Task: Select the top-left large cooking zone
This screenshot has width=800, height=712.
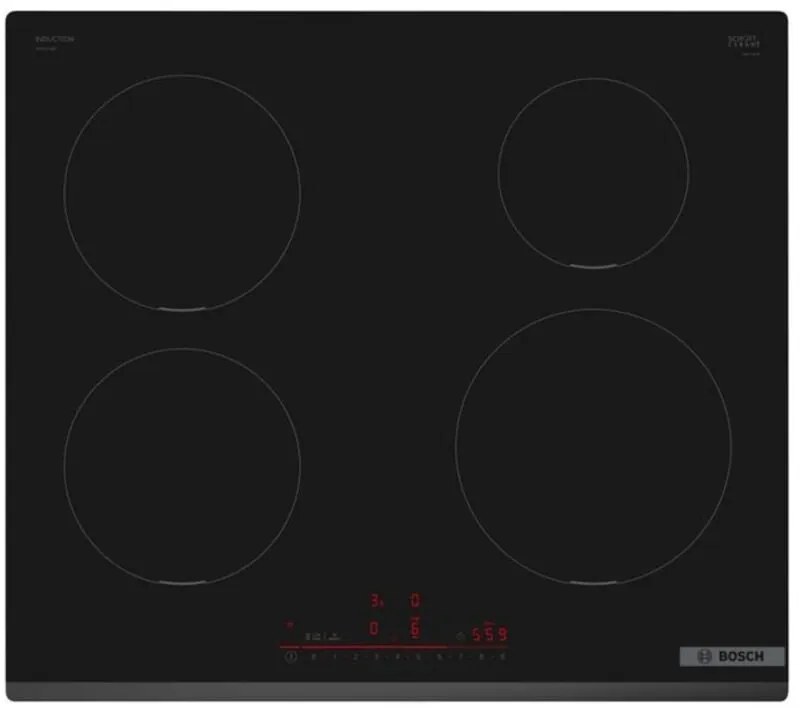Action: (x=182, y=192)
